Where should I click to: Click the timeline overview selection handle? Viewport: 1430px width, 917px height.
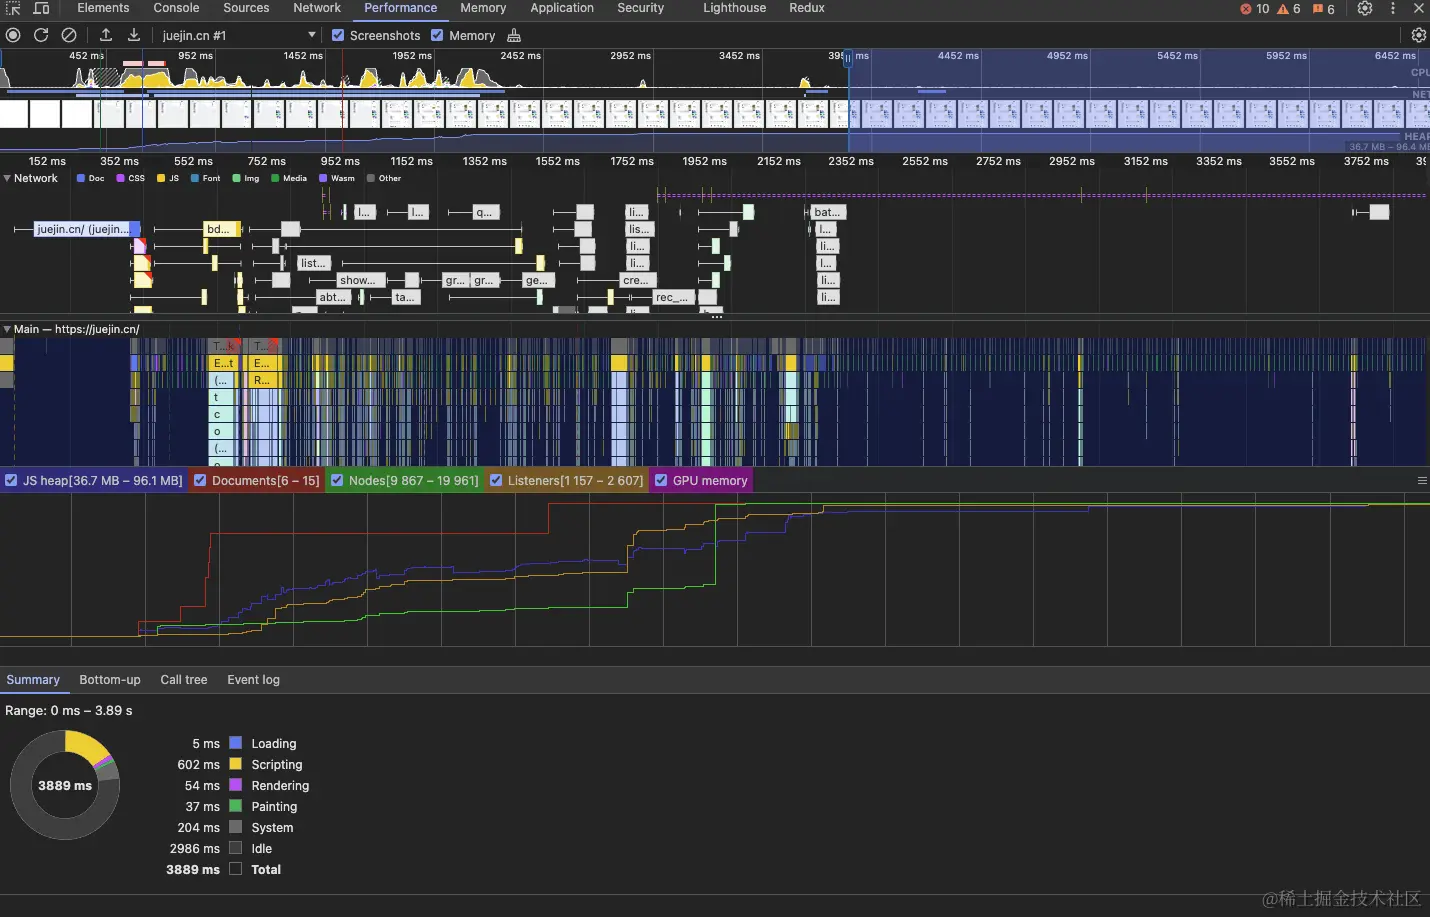click(848, 58)
